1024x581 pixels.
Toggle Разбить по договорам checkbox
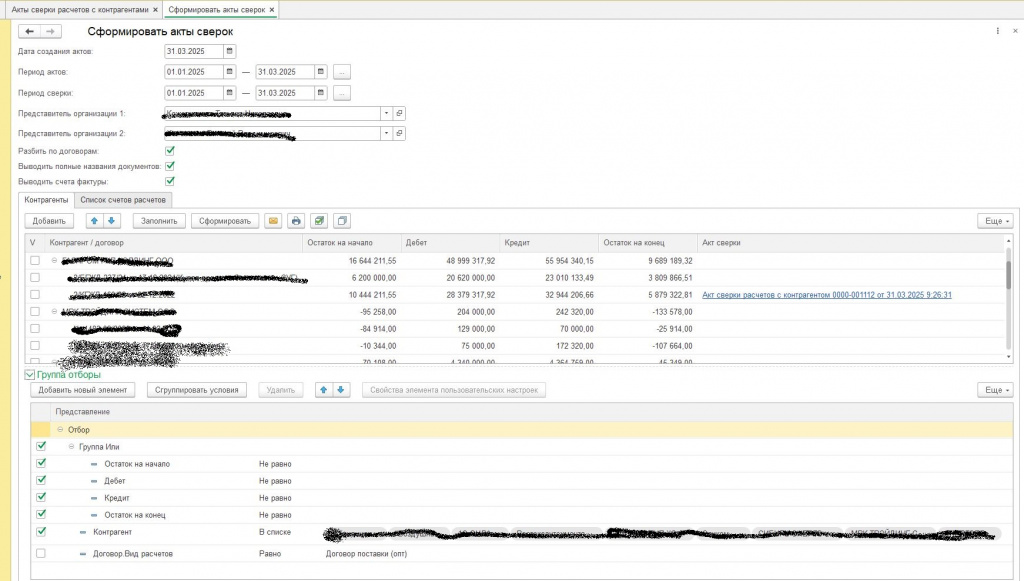click(x=170, y=150)
